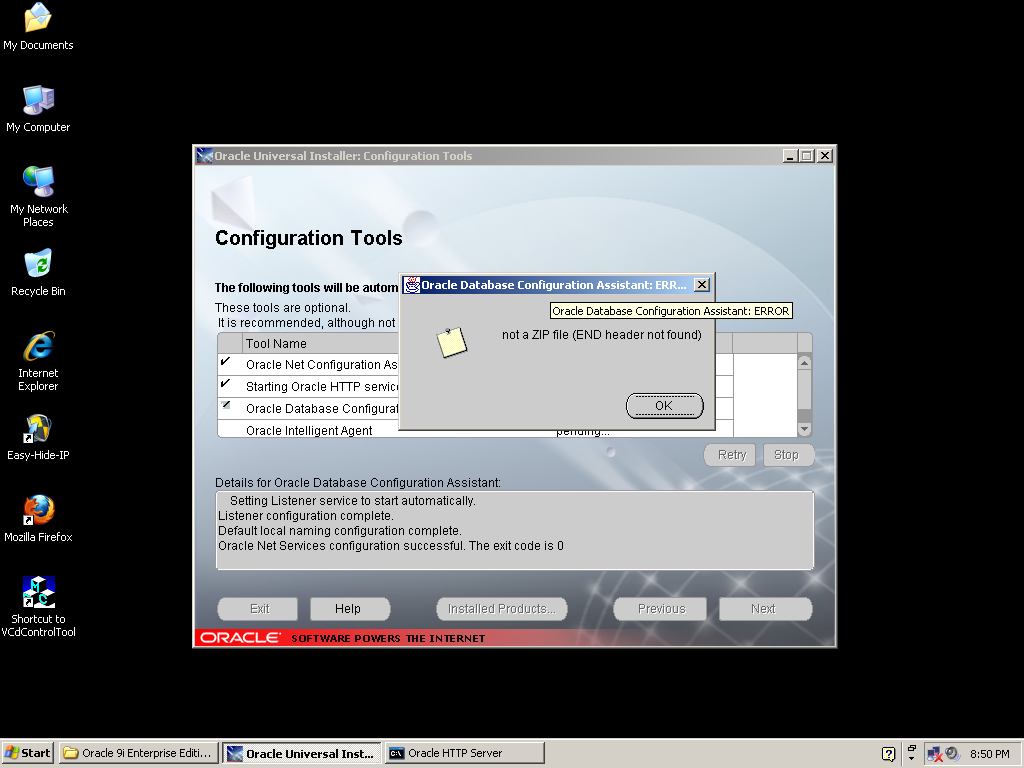The height and width of the screenshot is (768, 1024).
Task: Select Oracle Intelligent Agent row
Action: click(309, 431)
